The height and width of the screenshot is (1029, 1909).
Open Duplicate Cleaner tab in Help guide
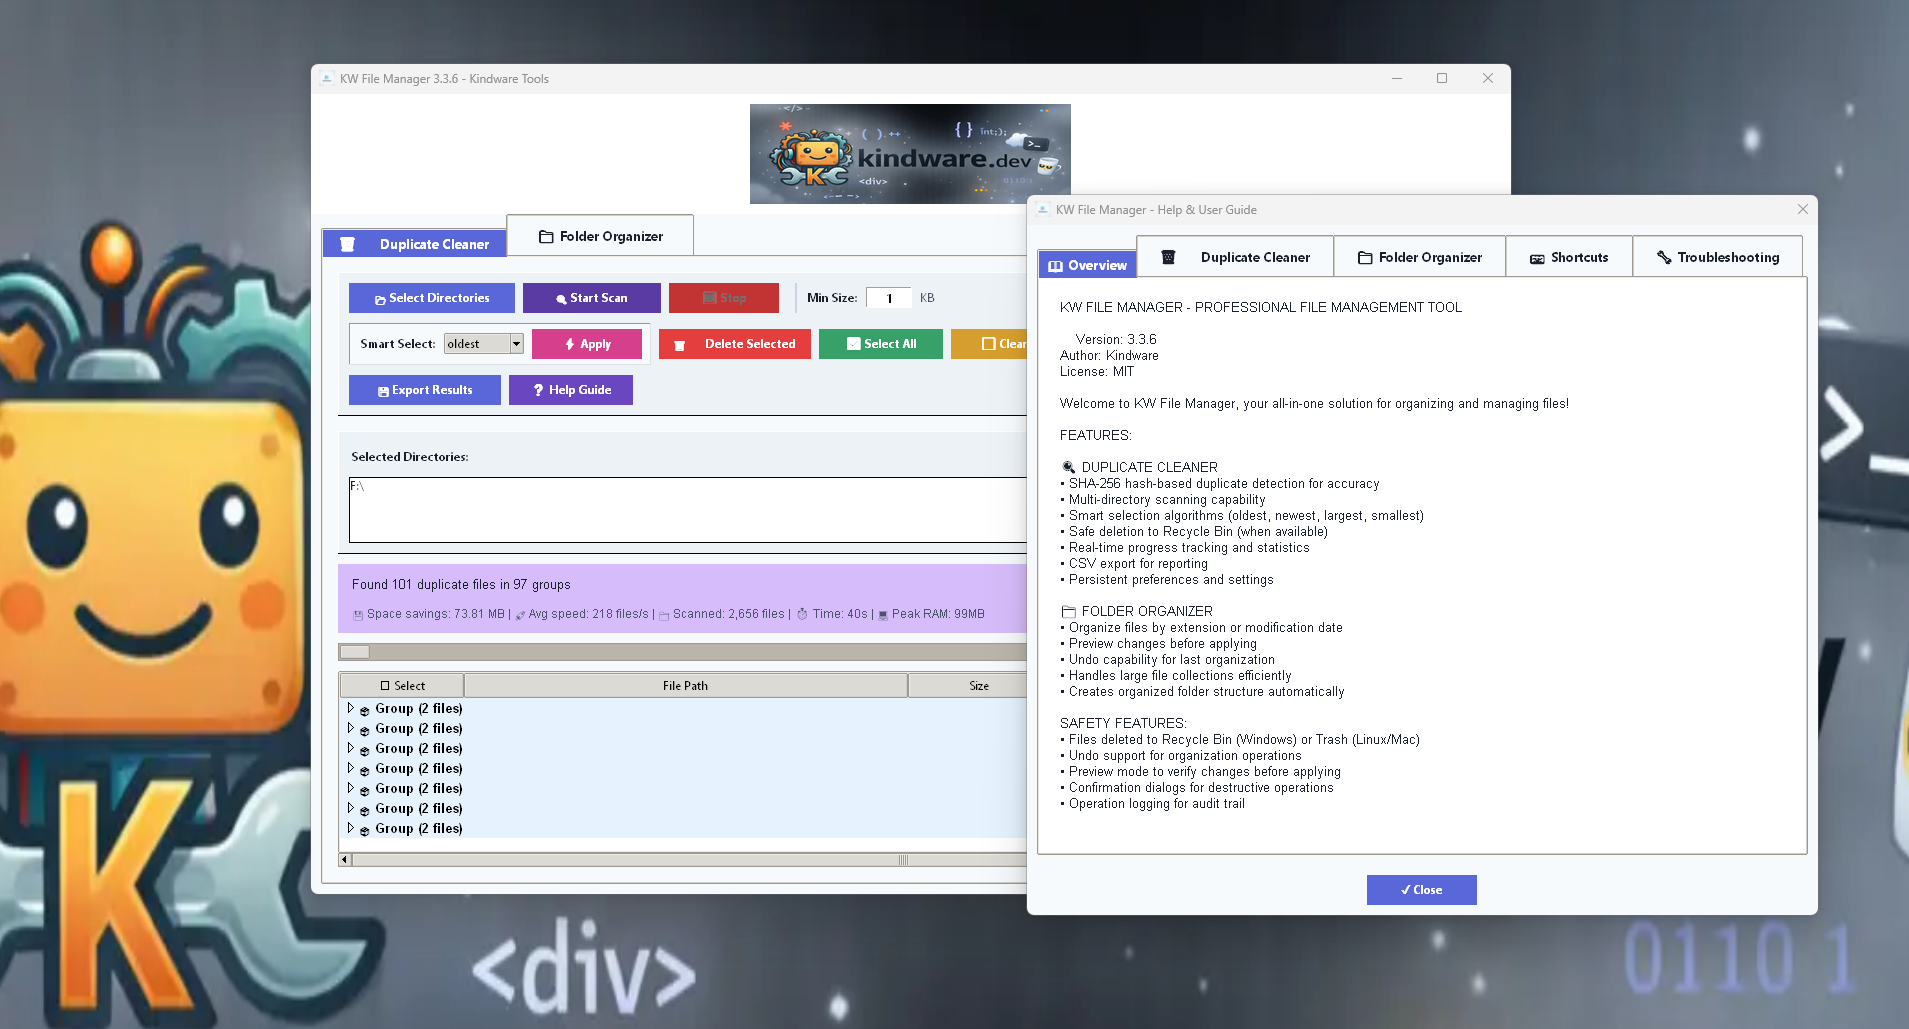coord(1235,258)
